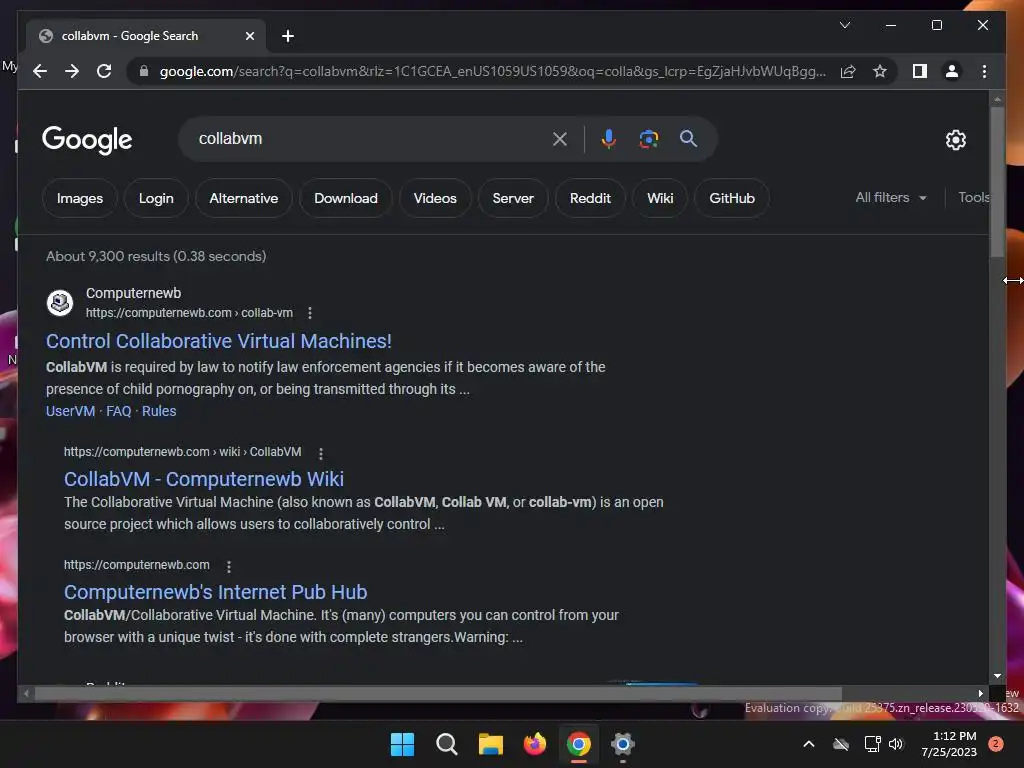The image size is (1024, 768).
Task: Filter results by Images
Action: (80, 198)
